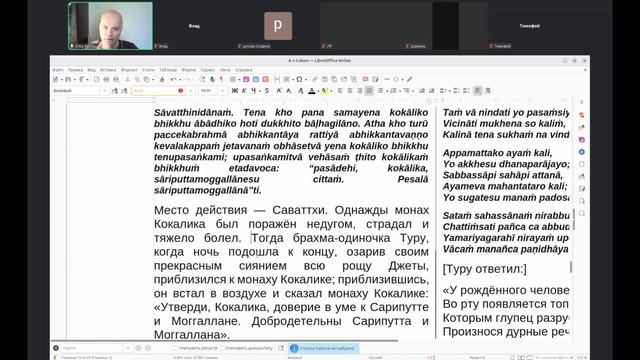The width and height of the screenshot is (640, 360).
Task: Open sidebar Navigator compass icon
Action: pos(582,152)
